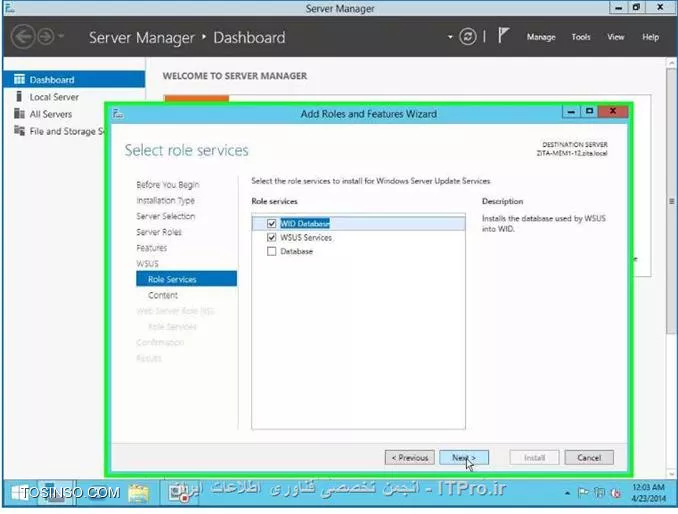
Task: Select the WID Database label
Action: click(x=305, y=223)
